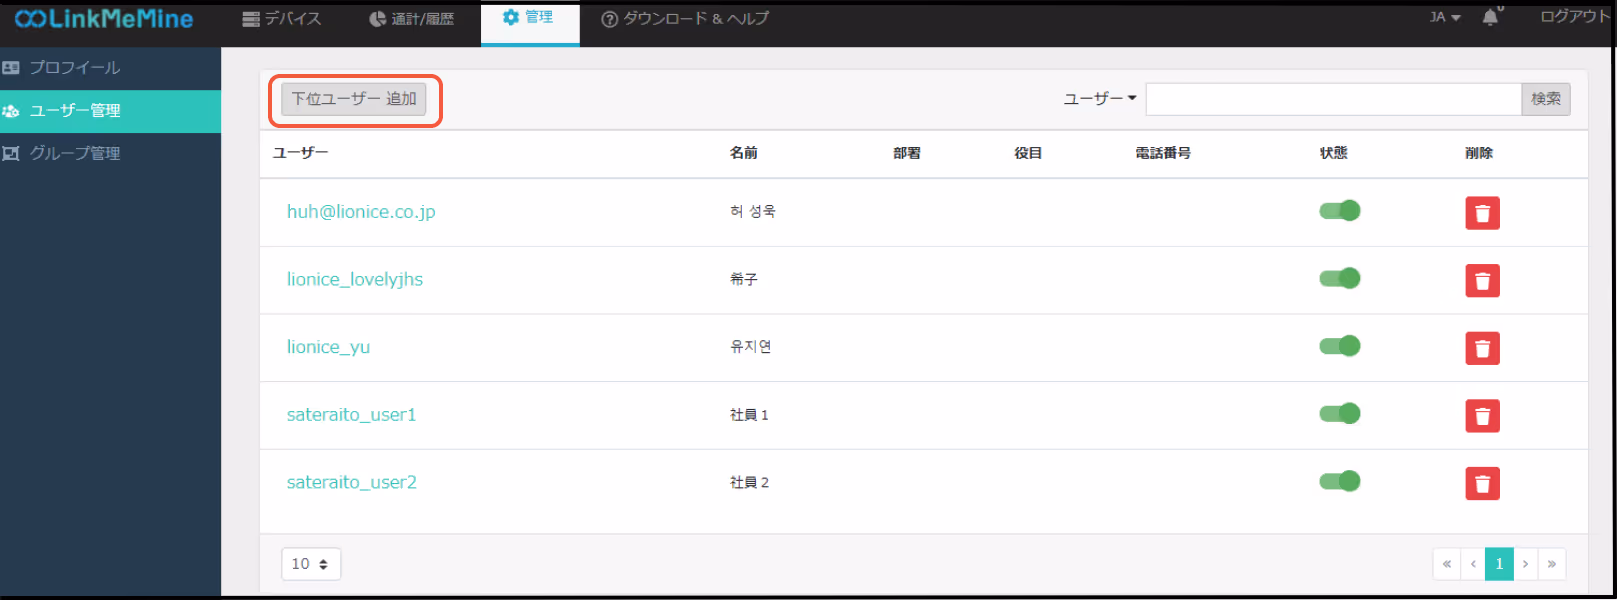Select ユーザー管理 in the sidebar
1617x600 pixels.
point(110,111)
